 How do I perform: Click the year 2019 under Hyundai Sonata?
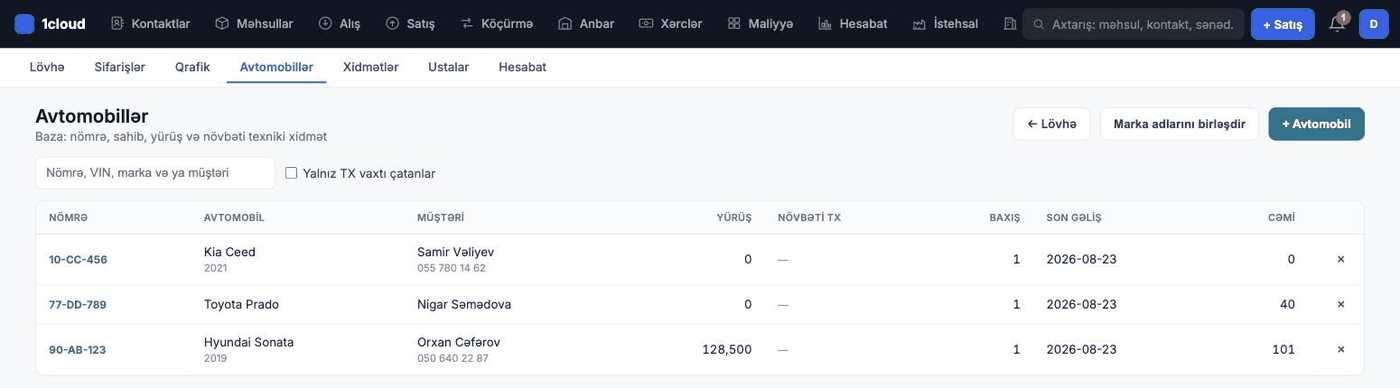pyautogui.click(x=215, y=358)
